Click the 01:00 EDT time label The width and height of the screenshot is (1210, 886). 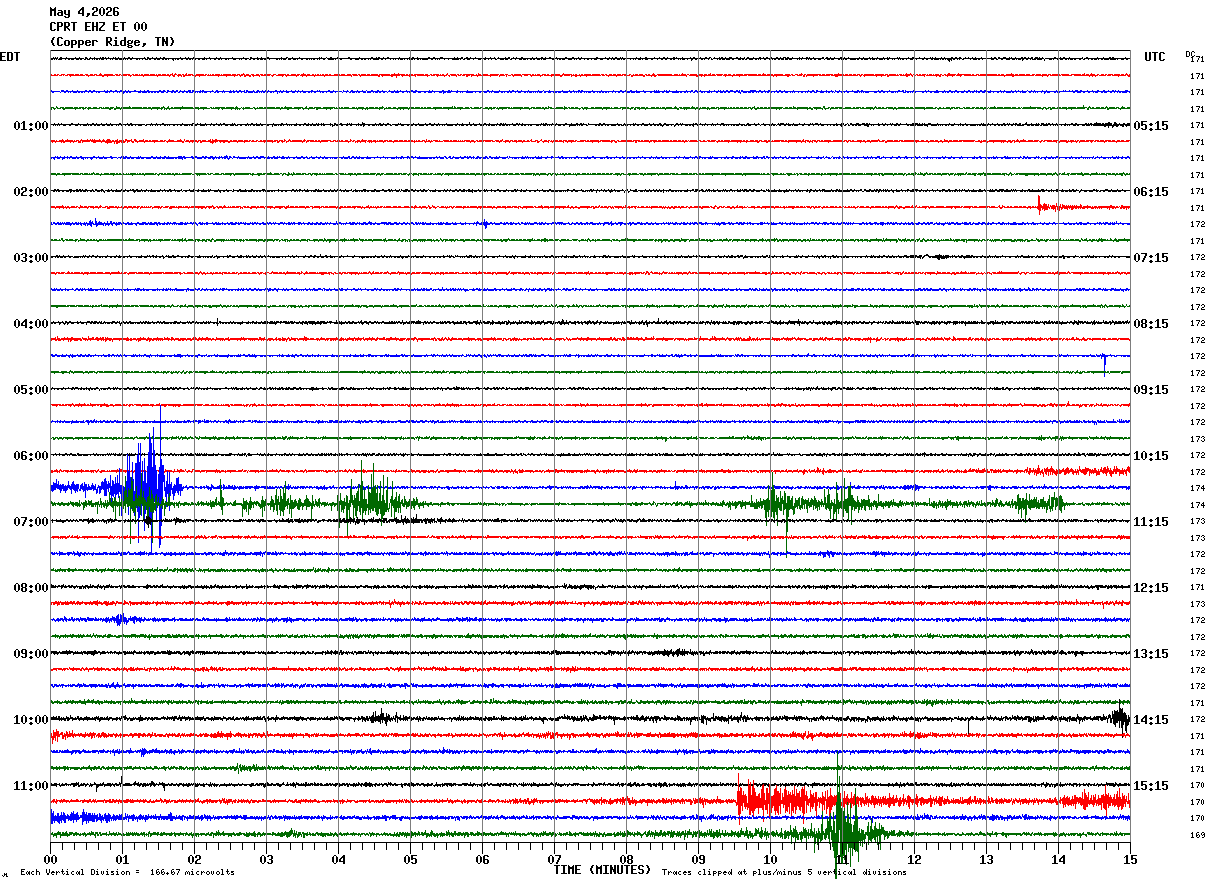tap(30, 126)
